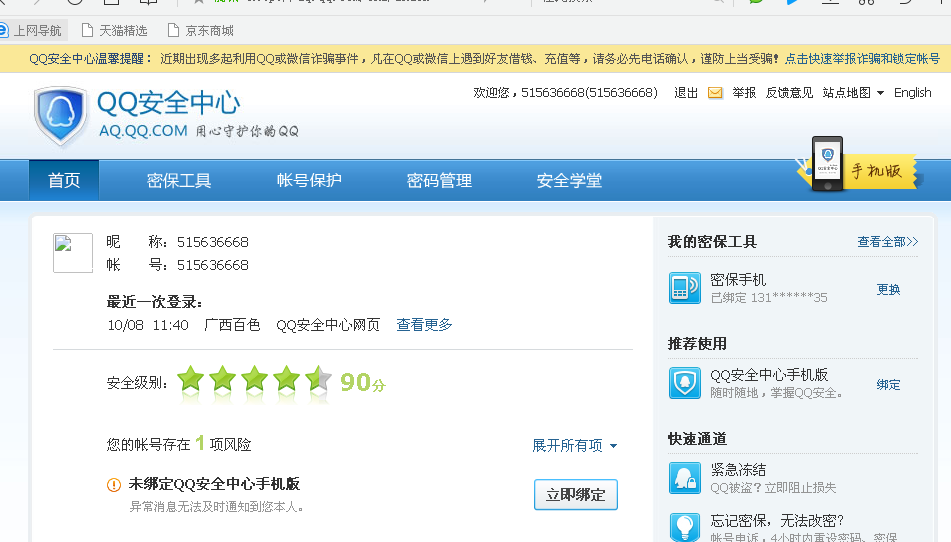Image resolution: width=951 pixels, height=542 pixels.
Task: Expand the 站点地图 dropdown
Action: (853, 93)
